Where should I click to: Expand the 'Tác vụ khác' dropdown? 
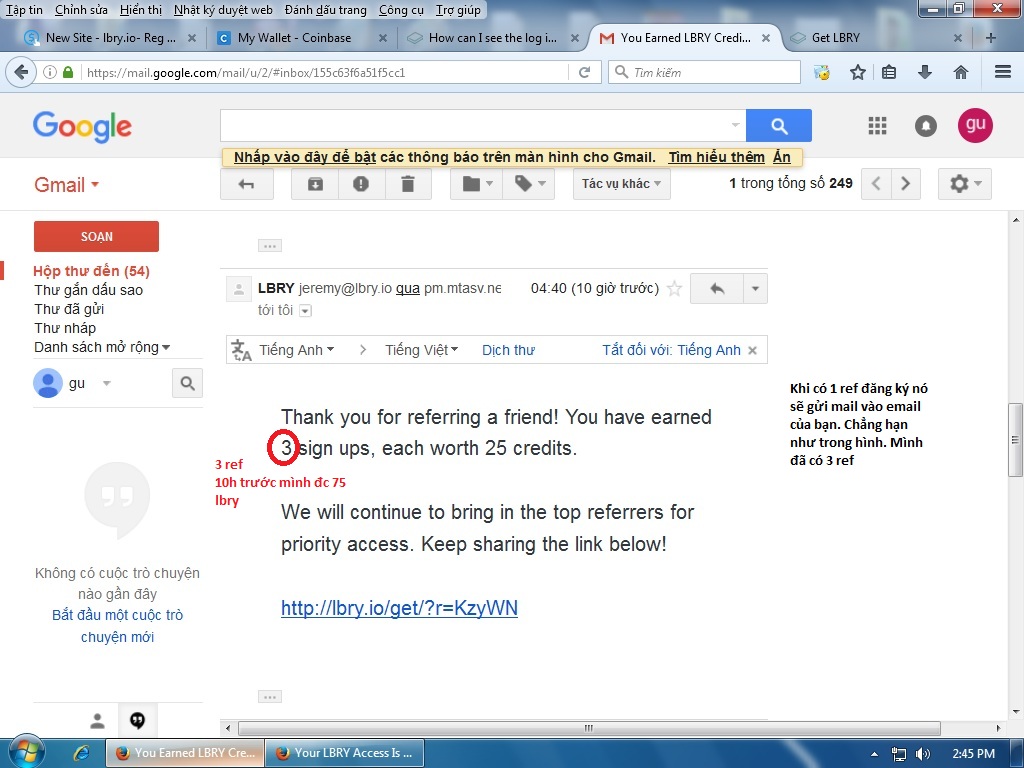coord(622,184)
